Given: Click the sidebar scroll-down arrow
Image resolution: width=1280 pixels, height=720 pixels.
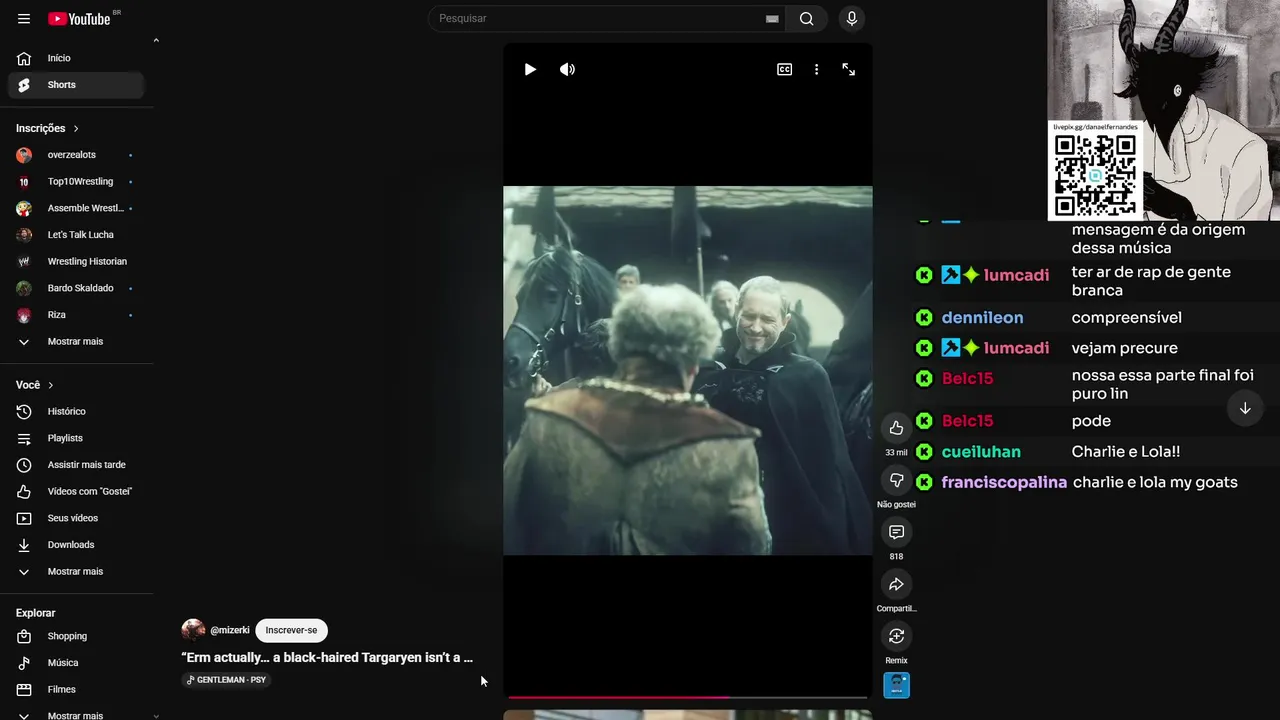Looking at the screenshot, I should click(x=156, y=715).
